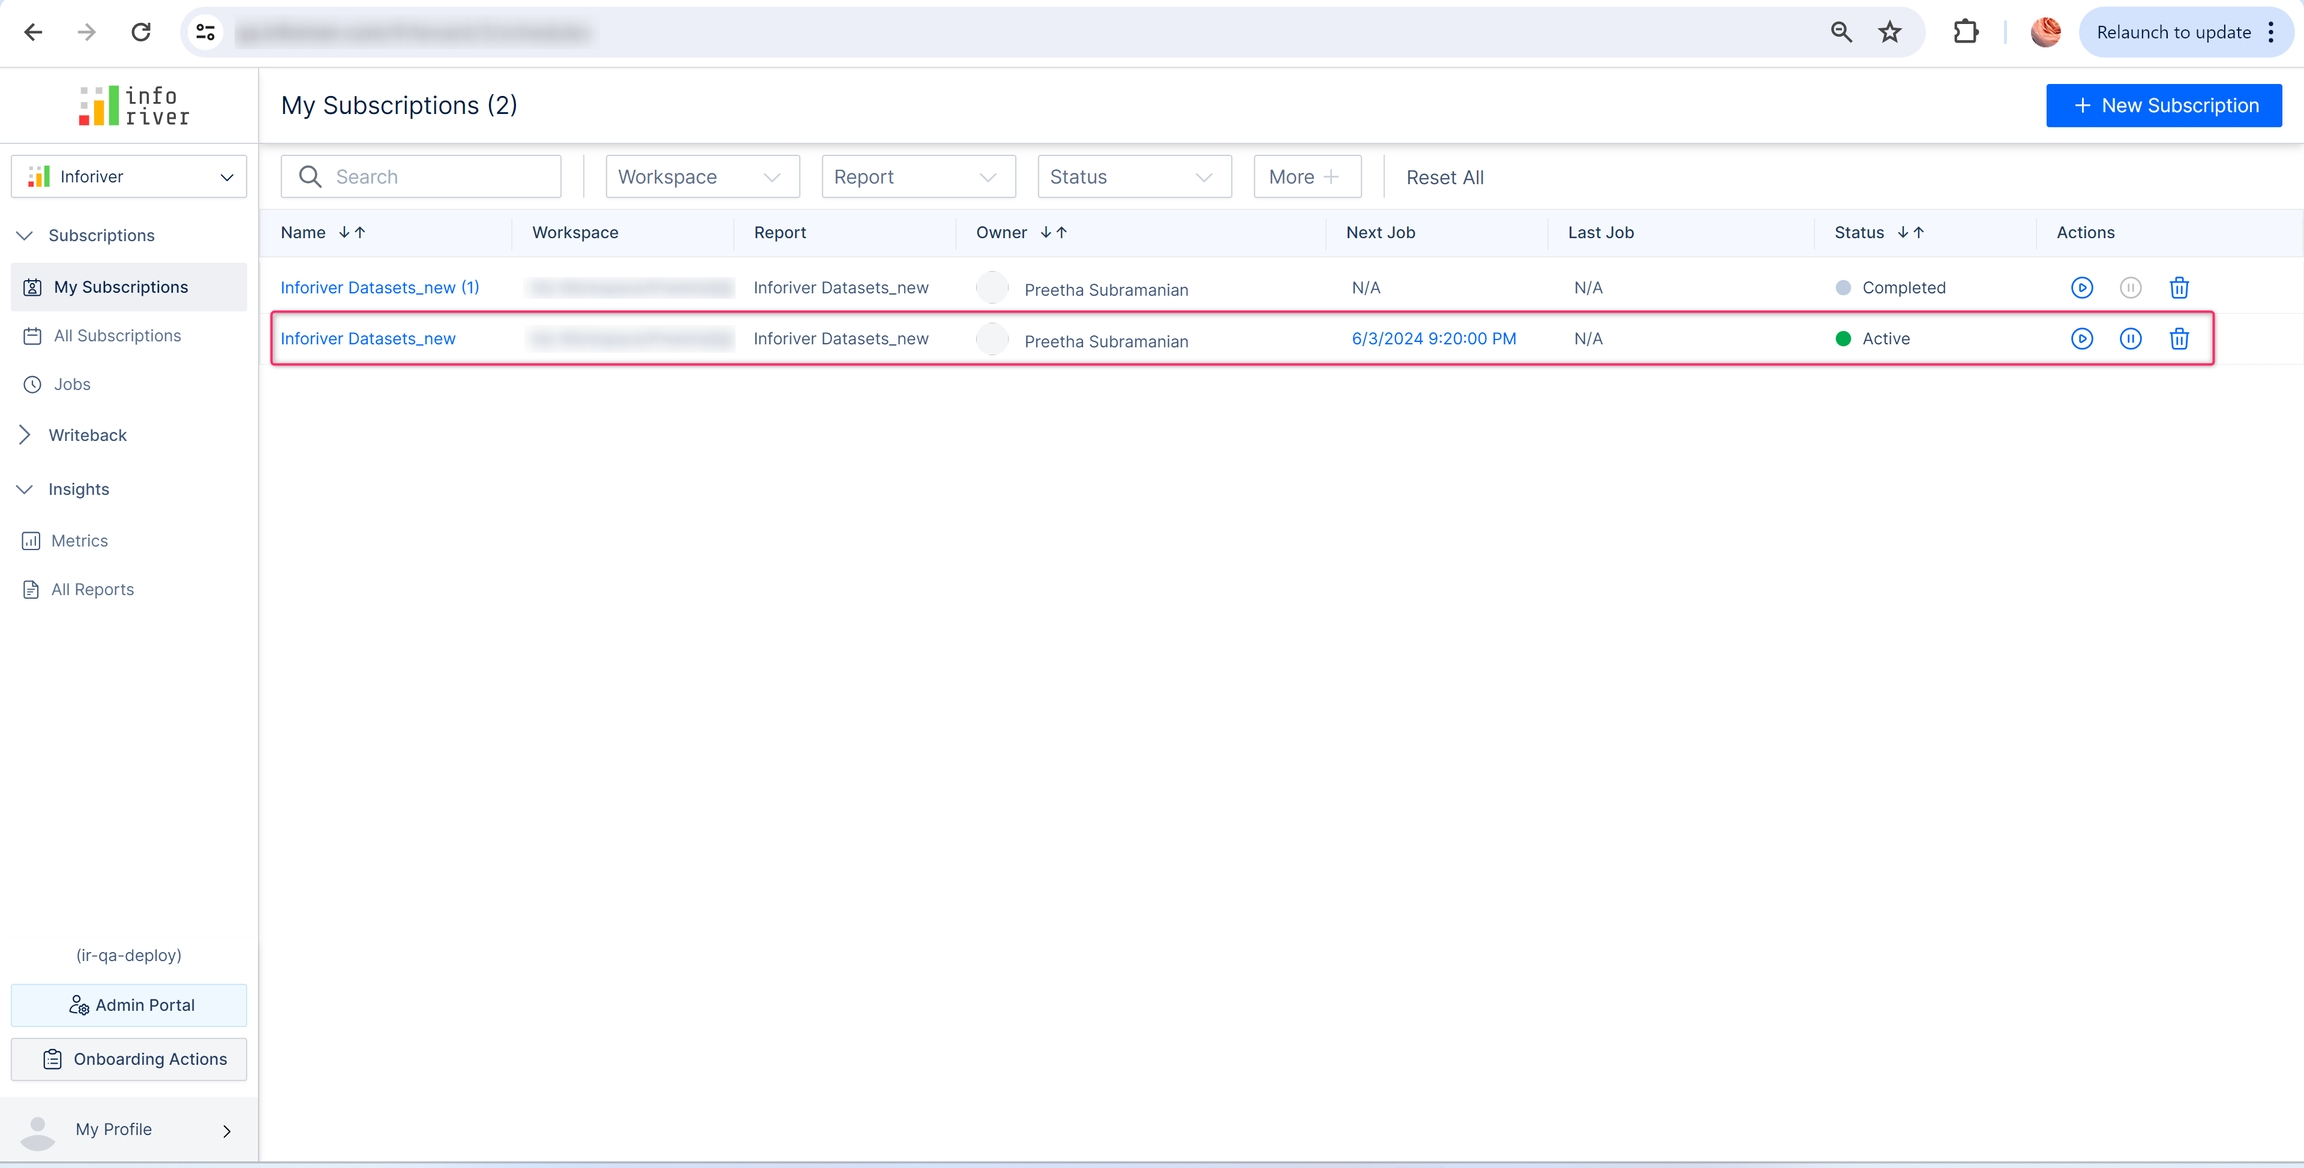Delete the Inforiver Datasets_new (1) subscription

(2179, 288)
